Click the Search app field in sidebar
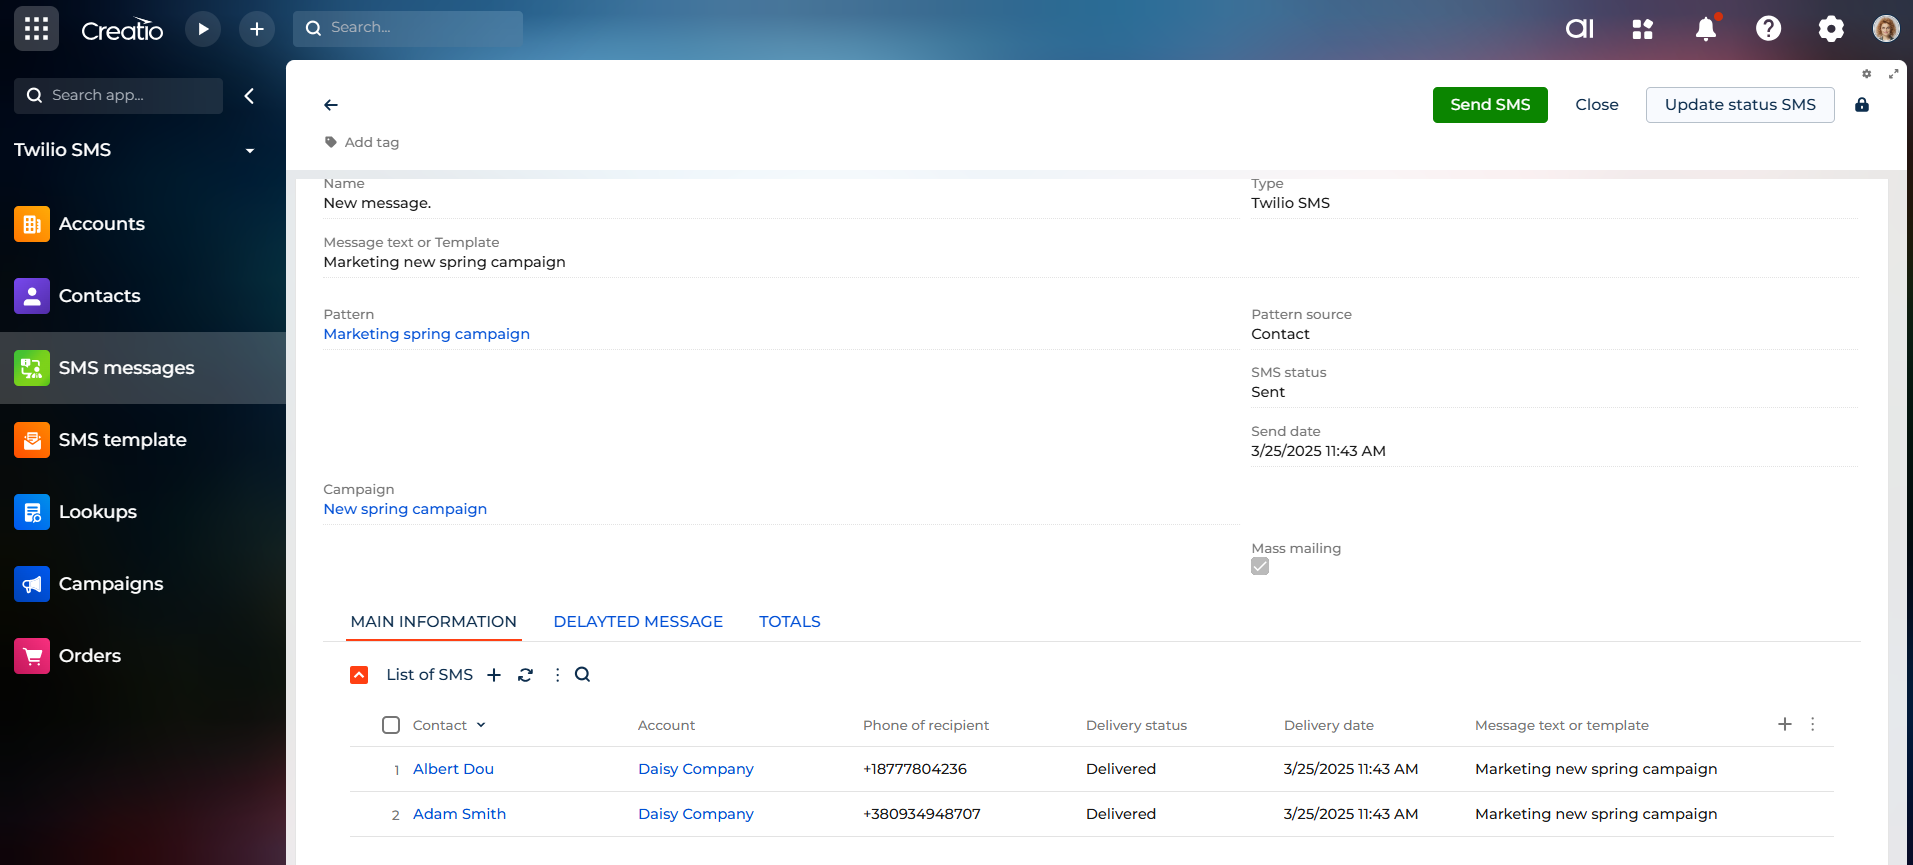 [x=118, y=96]
